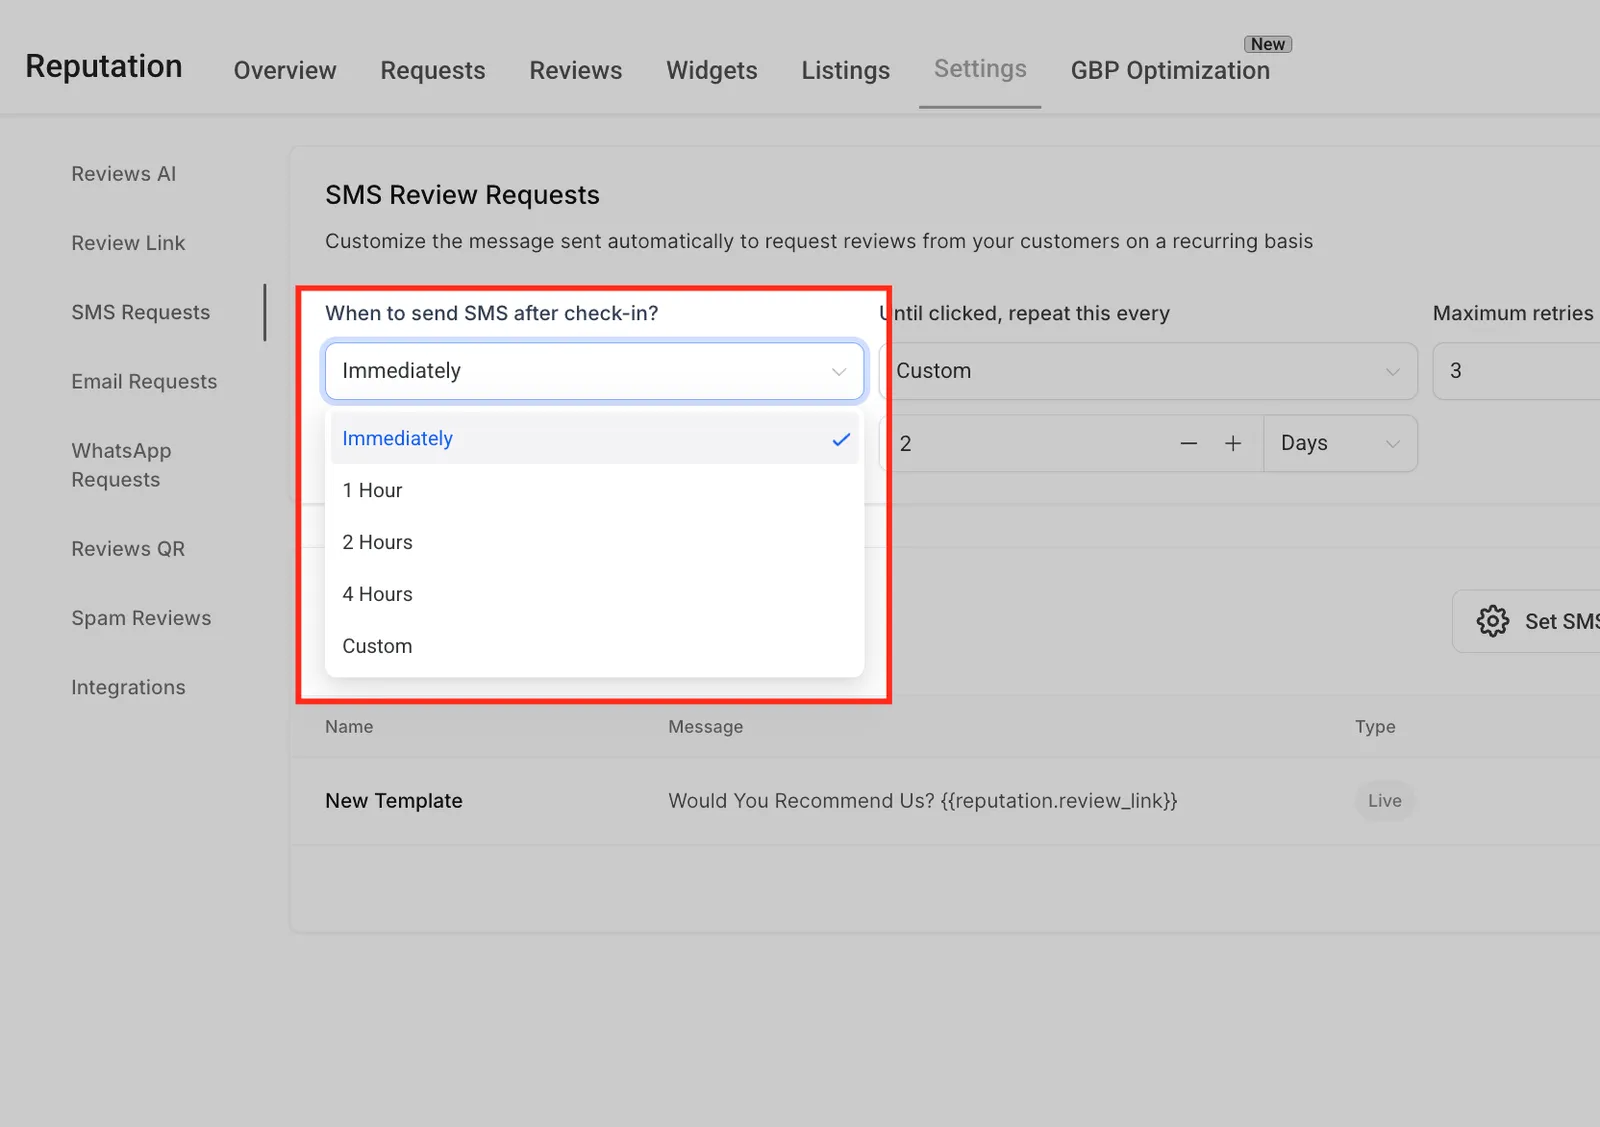
Task: Choose 4 Hours from the dropdown list
Action: 595,594
